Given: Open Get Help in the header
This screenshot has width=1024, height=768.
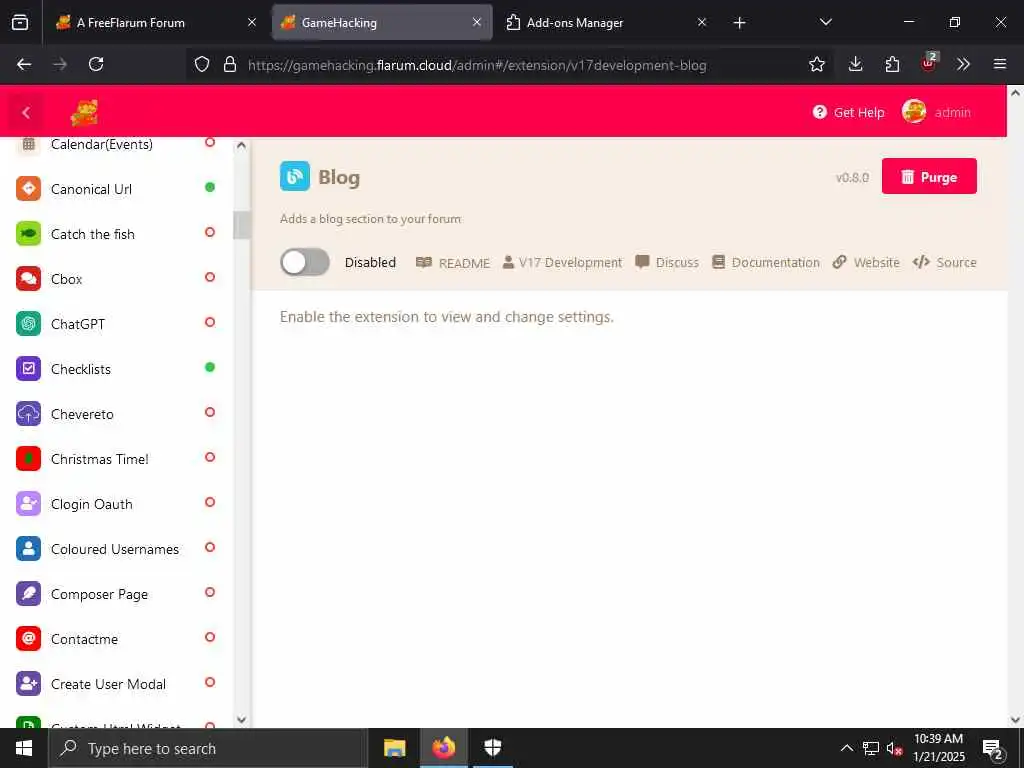Looking at the screenshot, I should pos(848,112).
